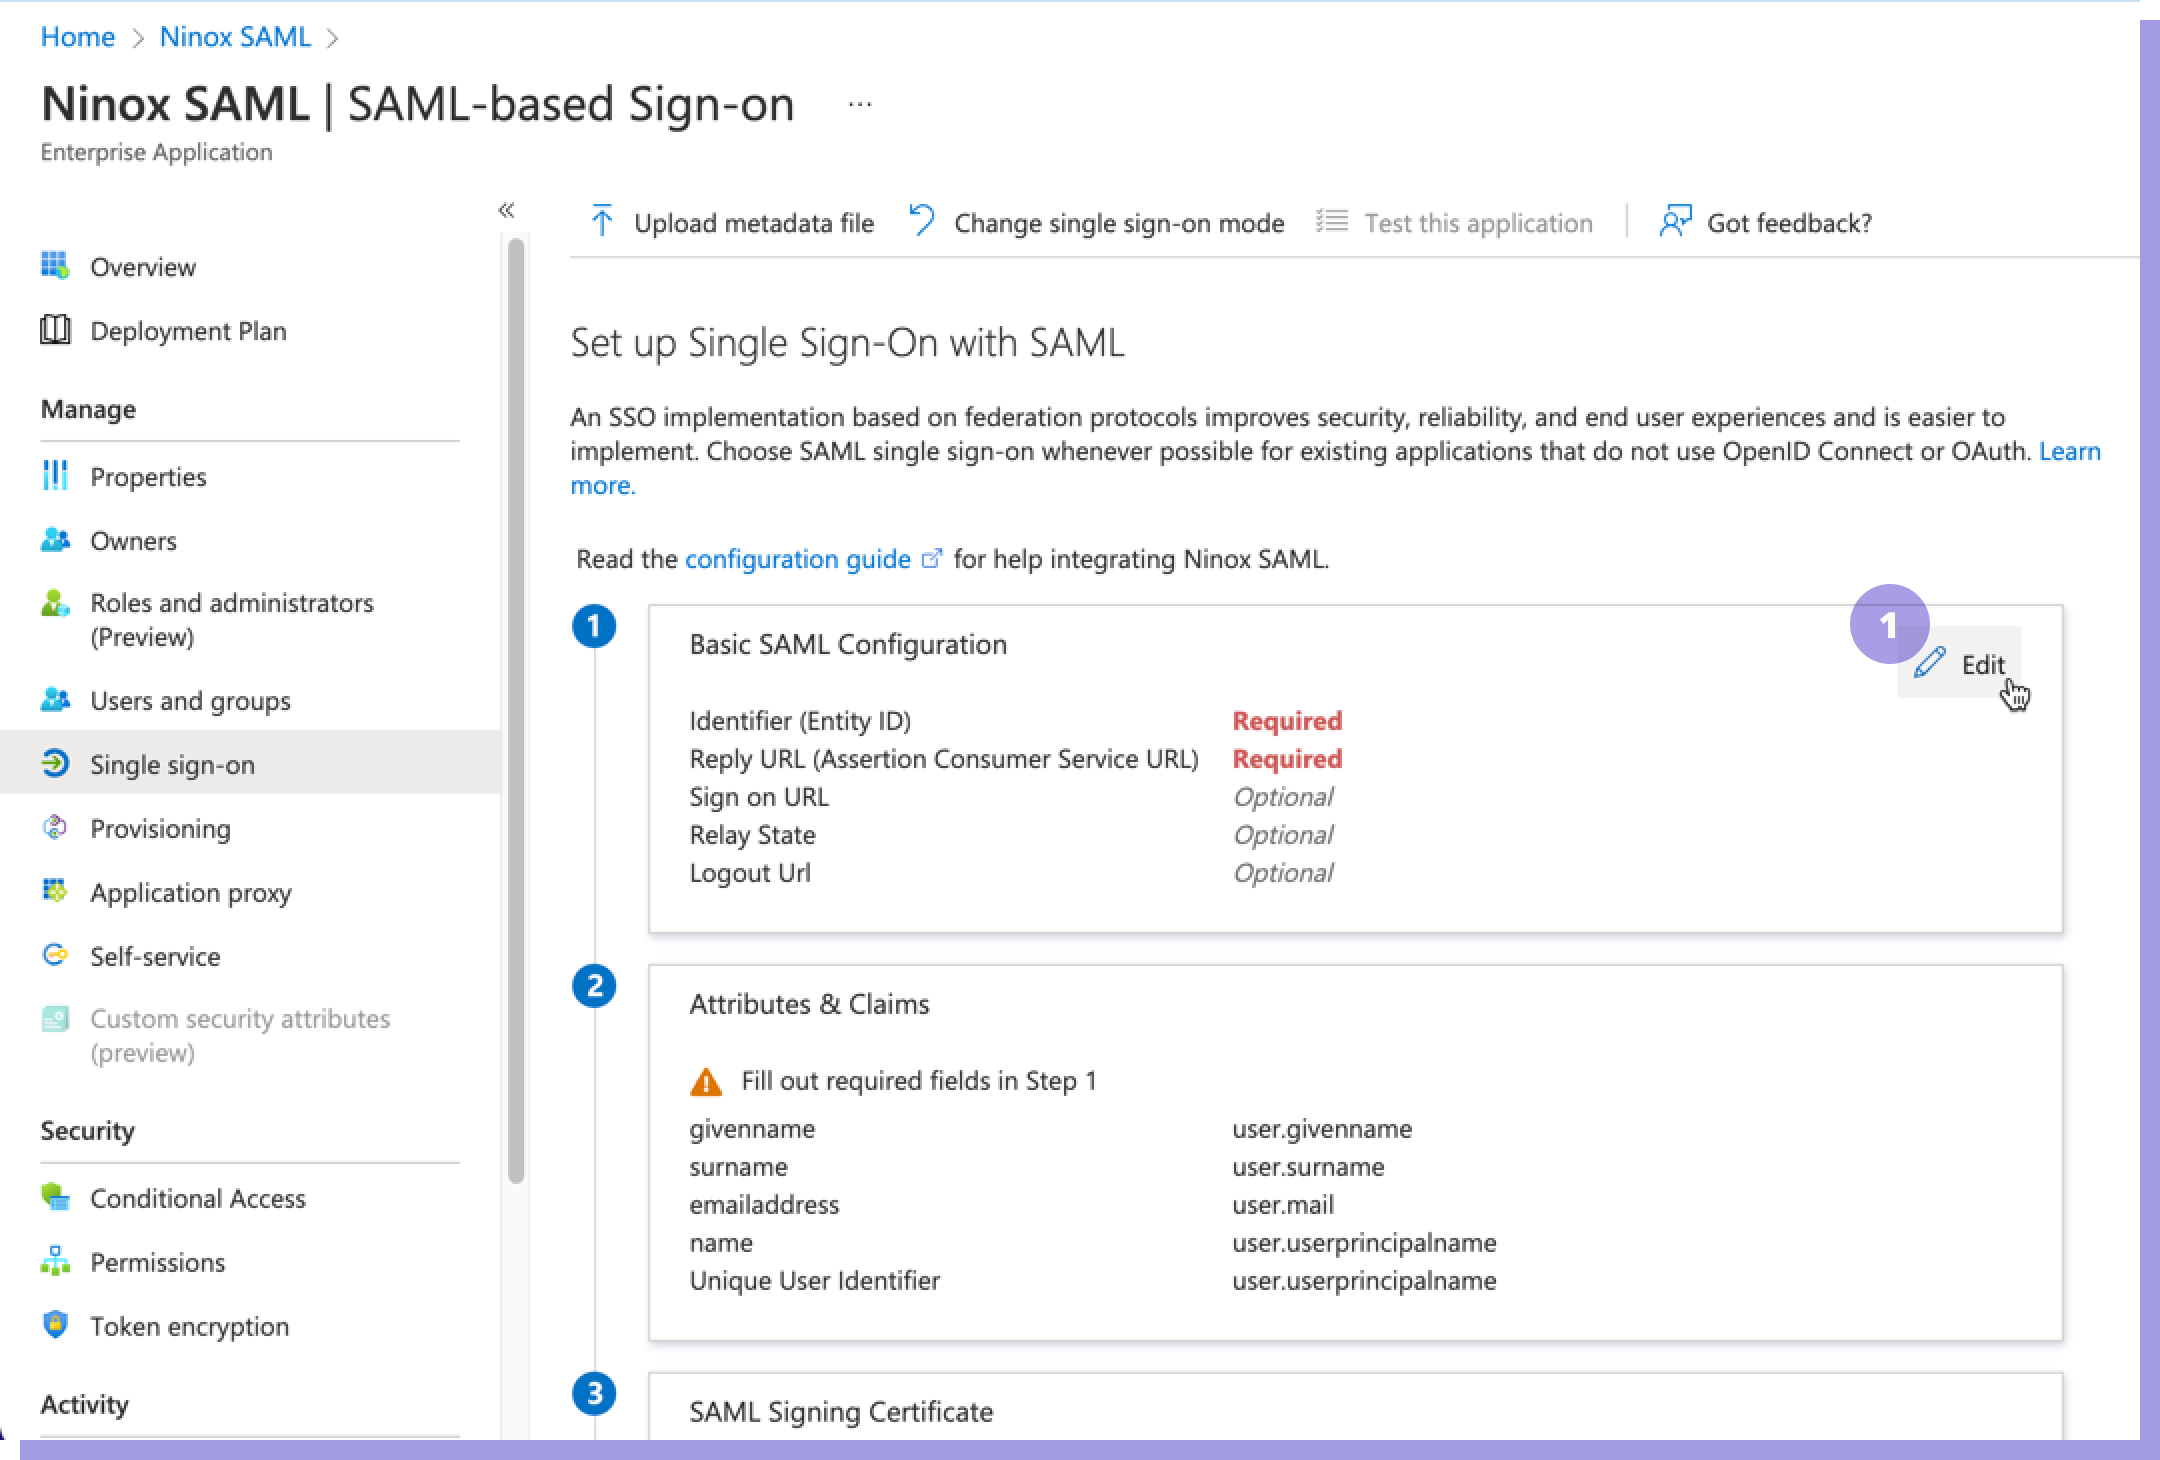The image size is (2160, 1460).
Task: Select Single sign-on menu item
Action: pos(250,764)
